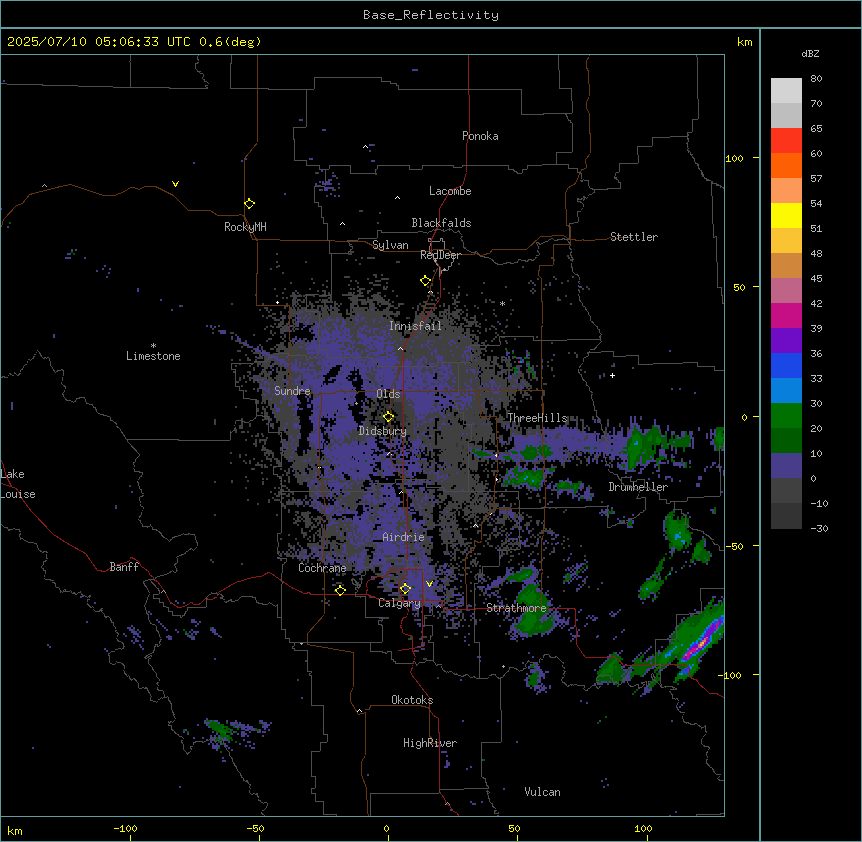Select the yellow diamond marker south of RedDeer

click(425, 281)
